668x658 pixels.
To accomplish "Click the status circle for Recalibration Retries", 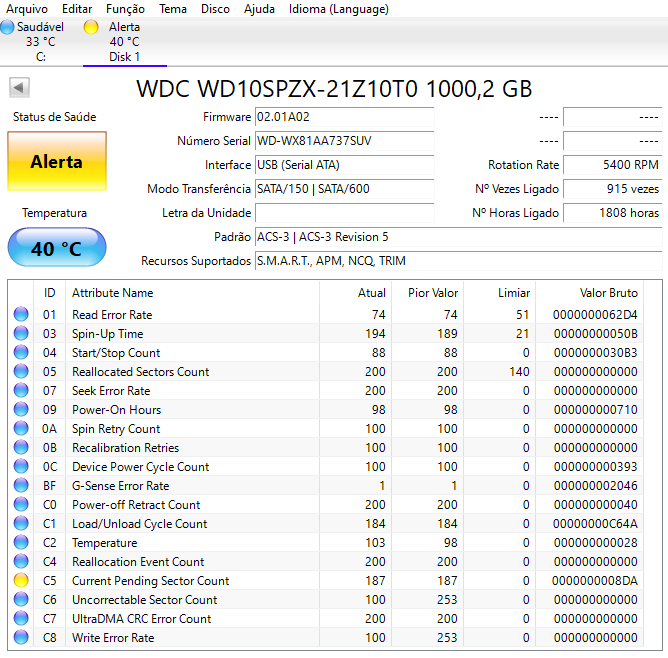I will click(x=21, y=447).
